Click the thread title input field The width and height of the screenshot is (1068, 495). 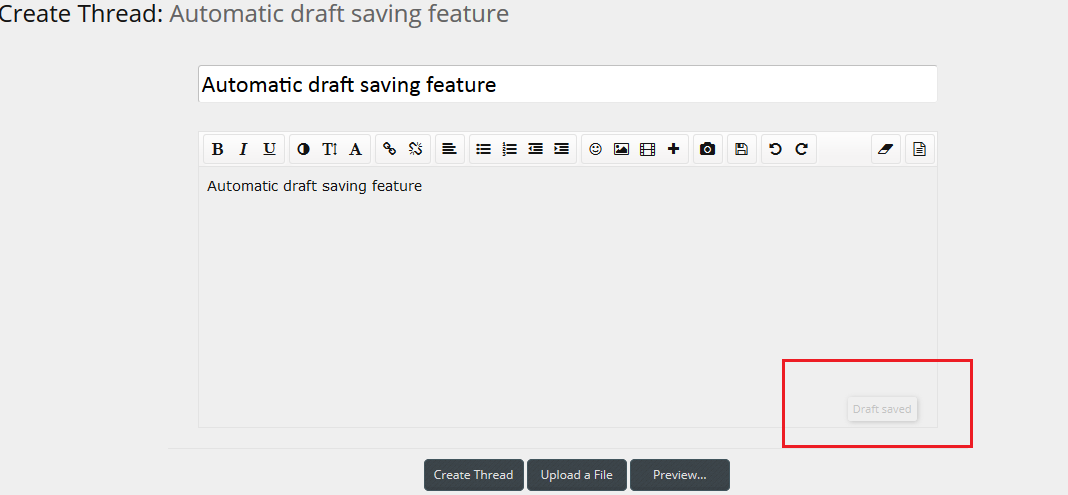pyautogui.click(x=567, y=84)
